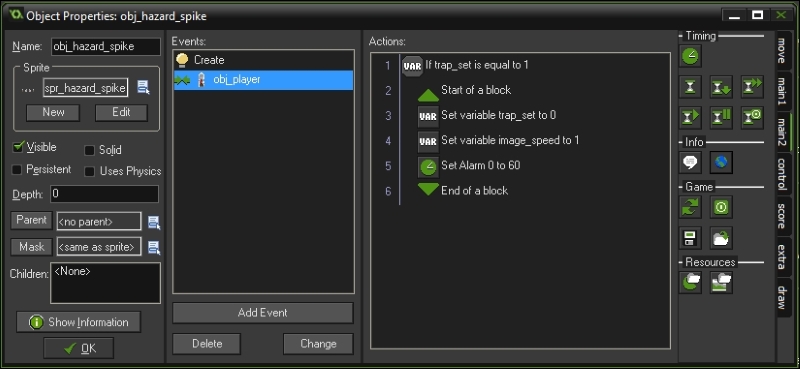
Task: Click the End of a block triangle icon
Action: 428,190
